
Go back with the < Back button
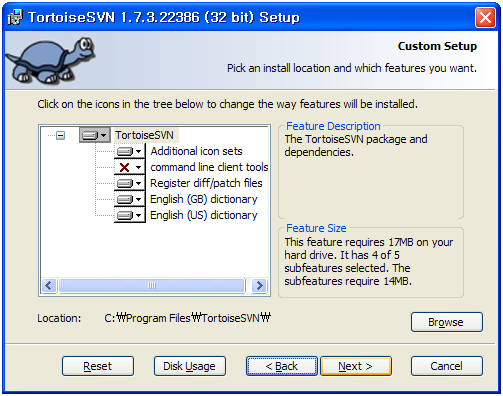(x=282, y=366)
